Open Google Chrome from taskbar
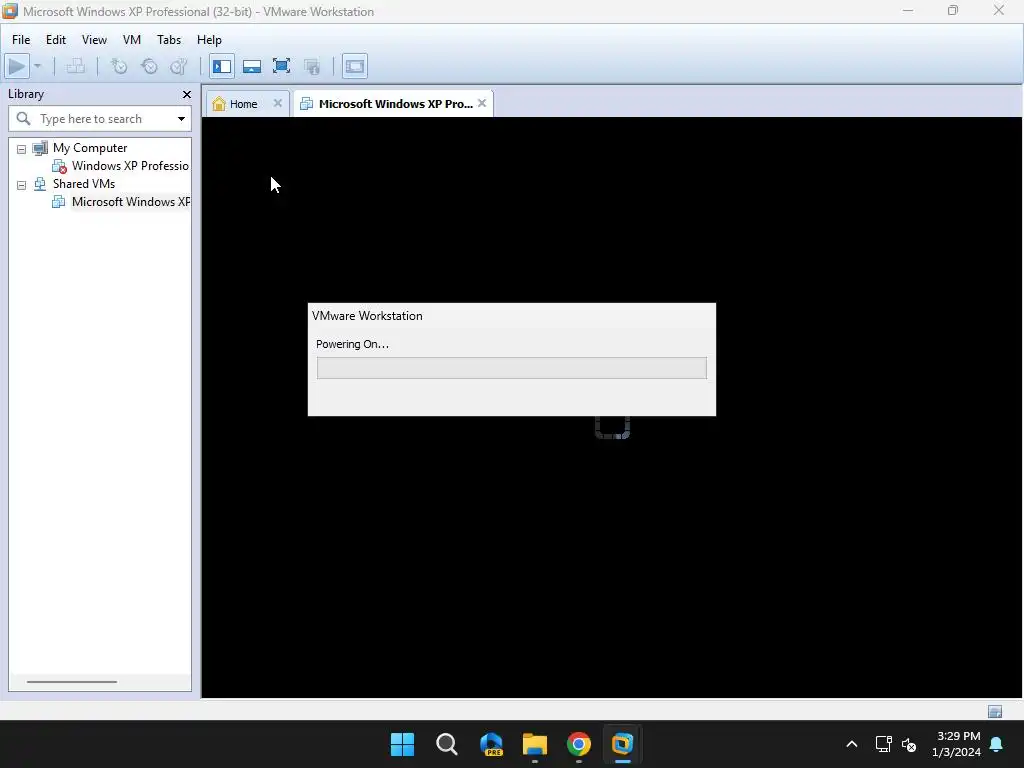The image size is (1024, 768). (x=579, y=744)
